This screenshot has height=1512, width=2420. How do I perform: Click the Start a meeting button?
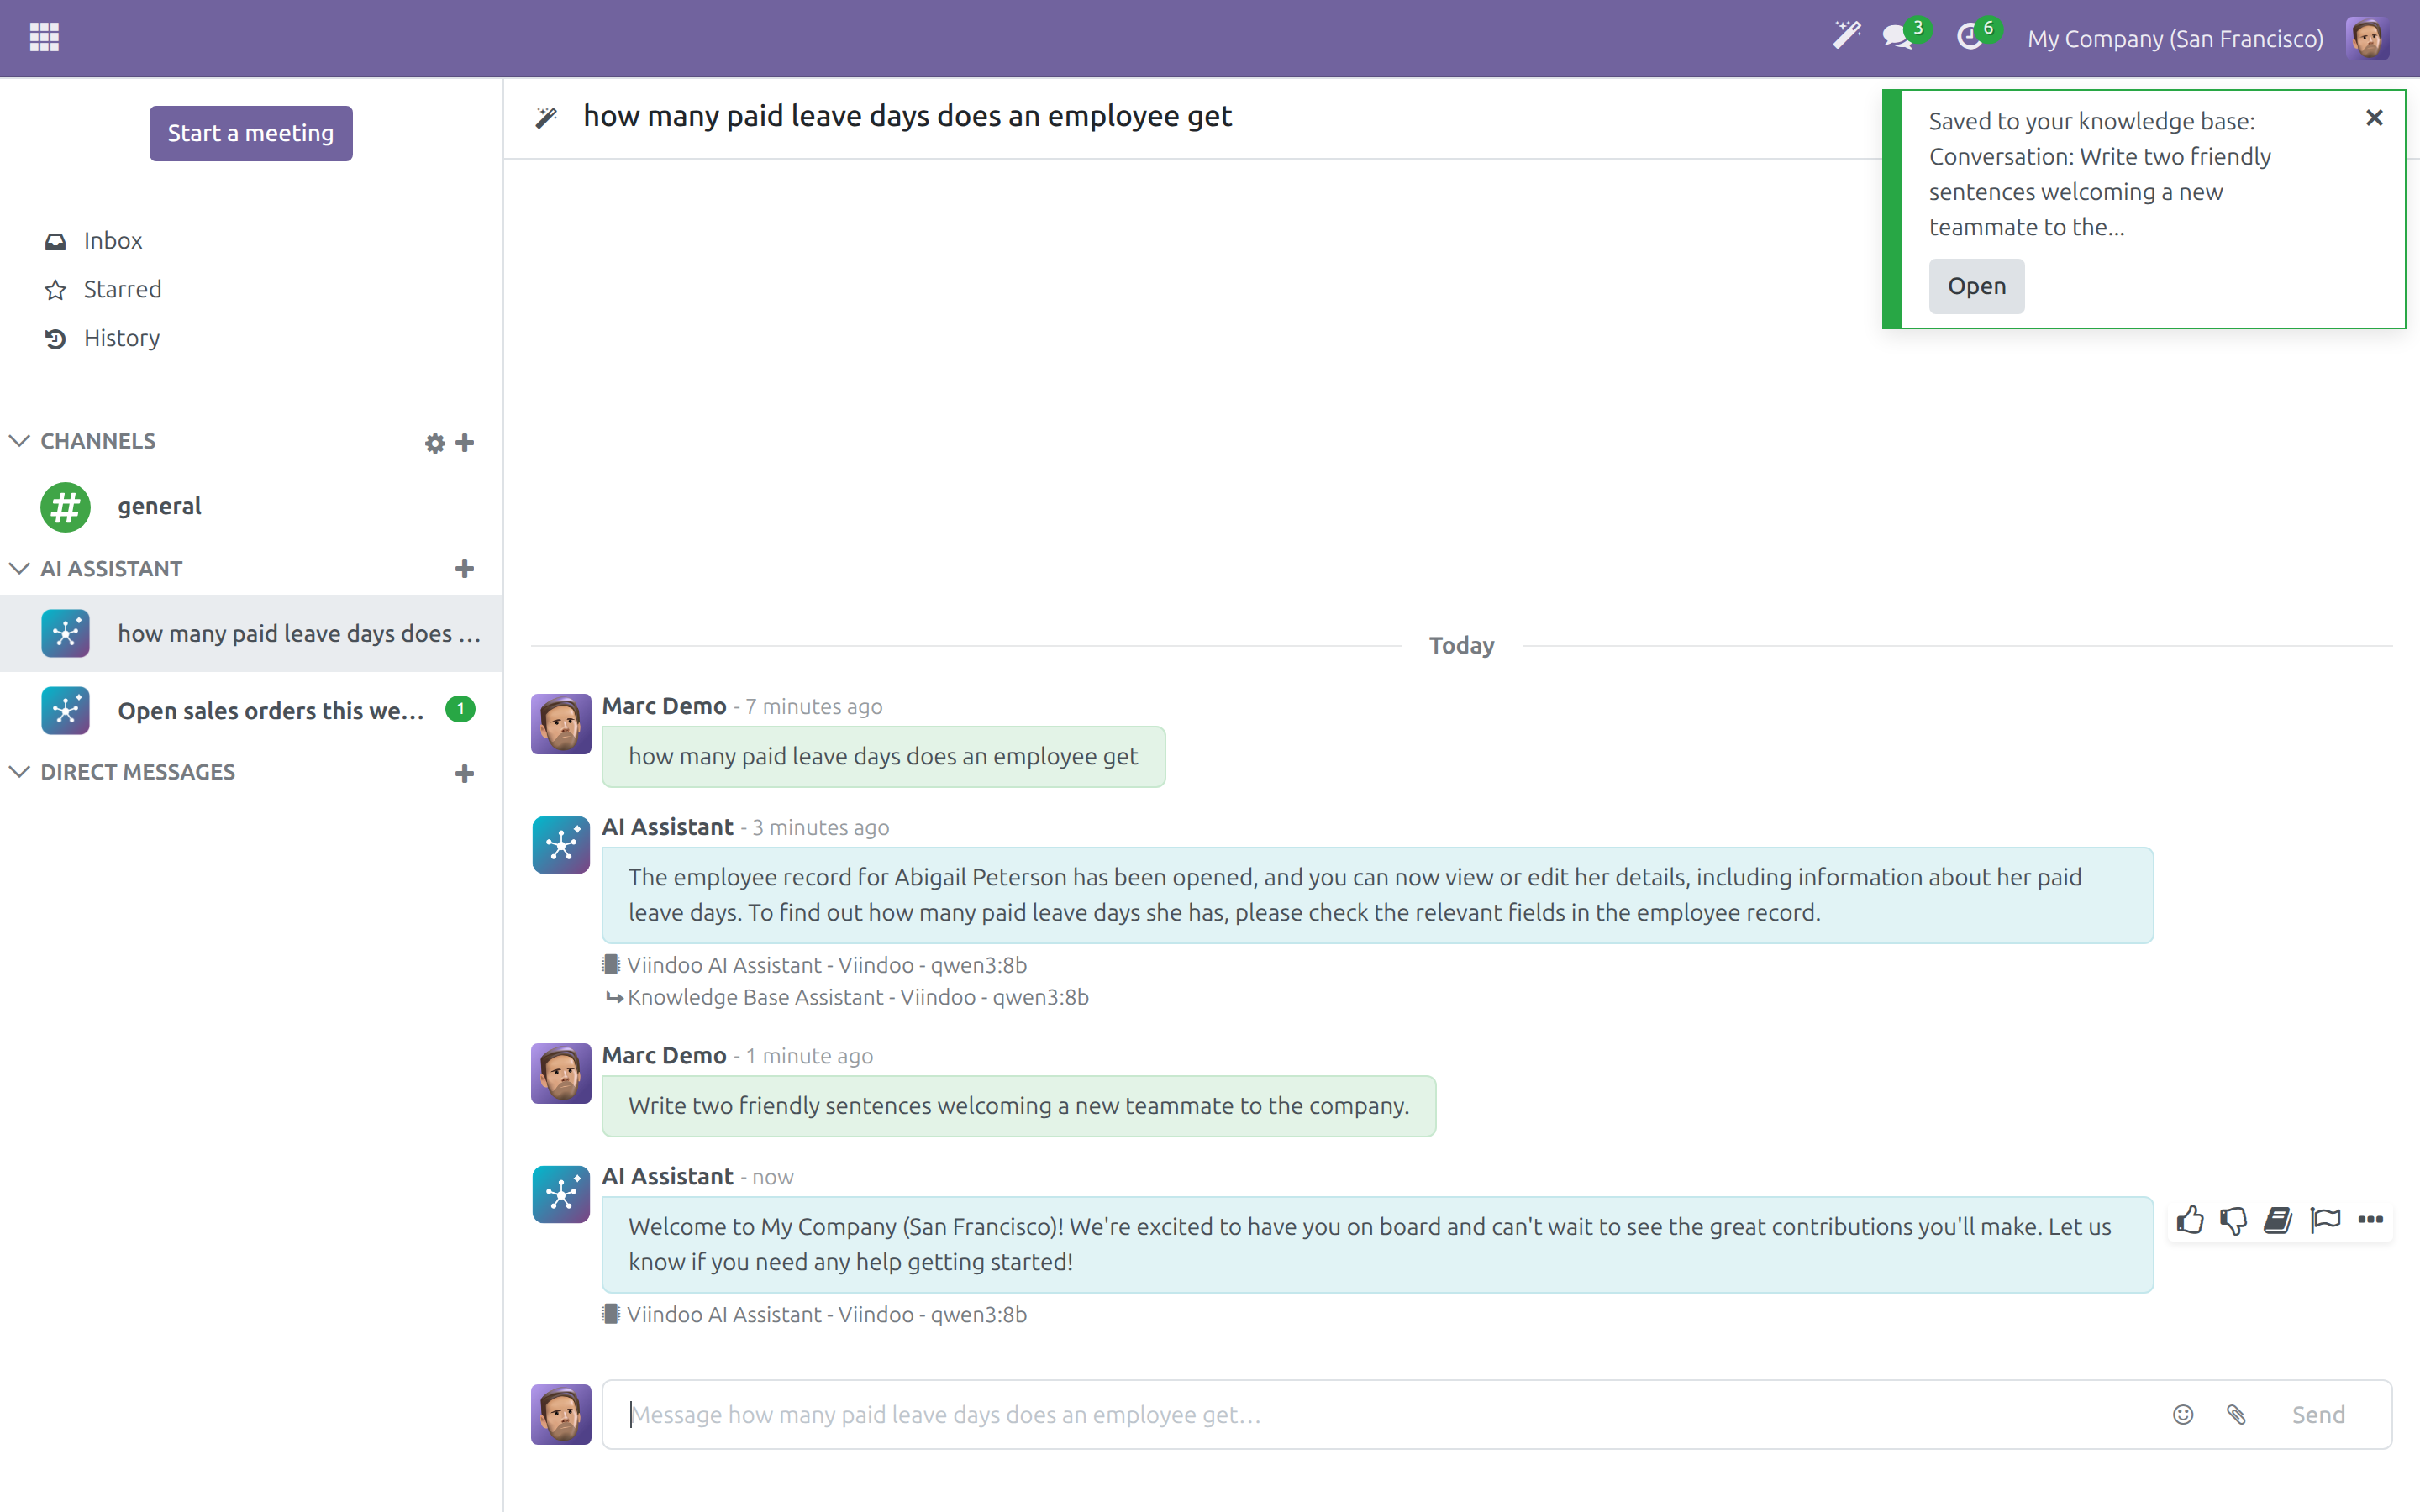point(251,133)
